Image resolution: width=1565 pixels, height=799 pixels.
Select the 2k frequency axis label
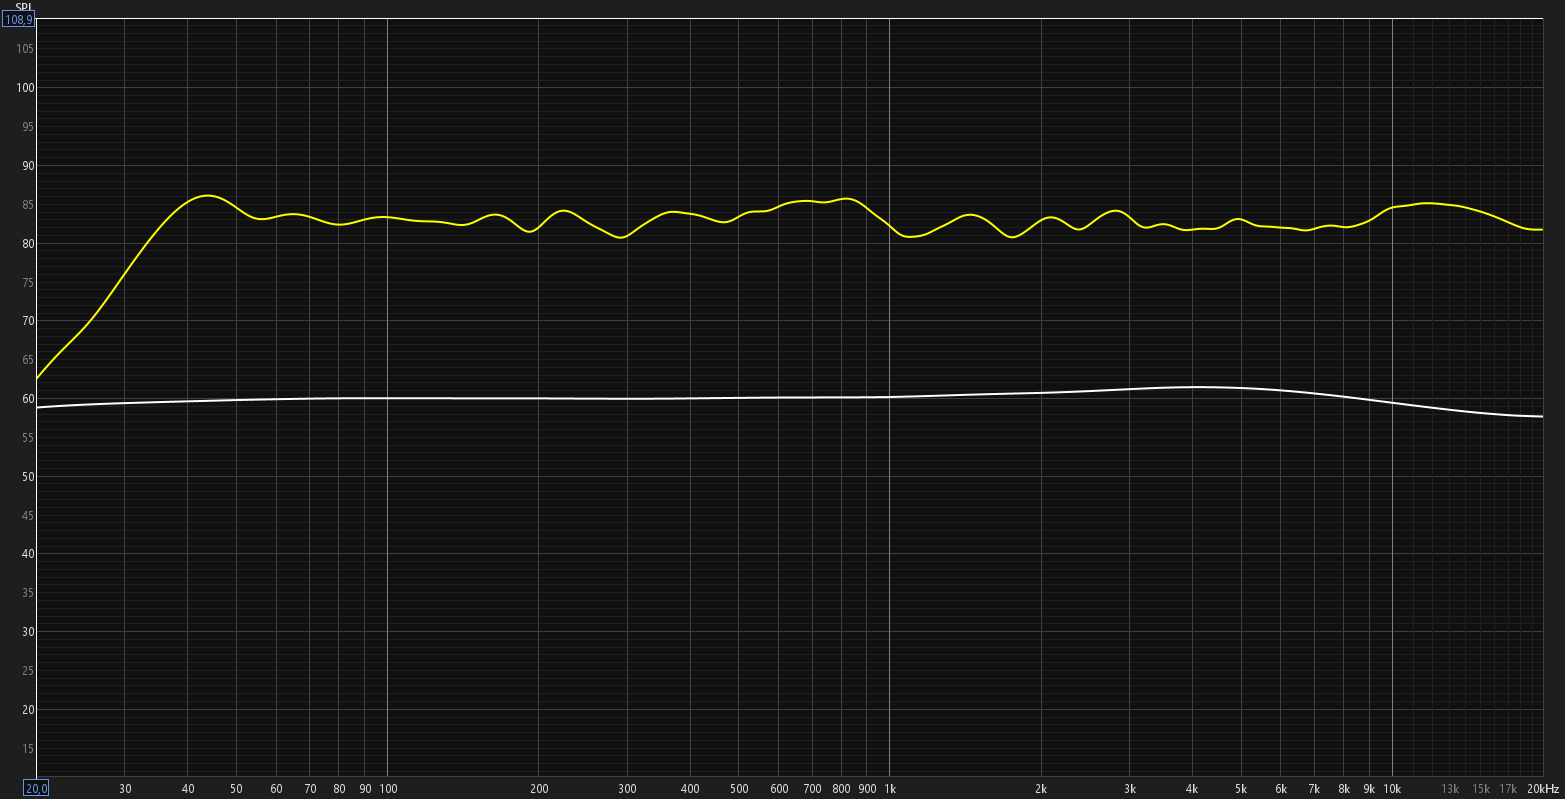coord(1041,789)
